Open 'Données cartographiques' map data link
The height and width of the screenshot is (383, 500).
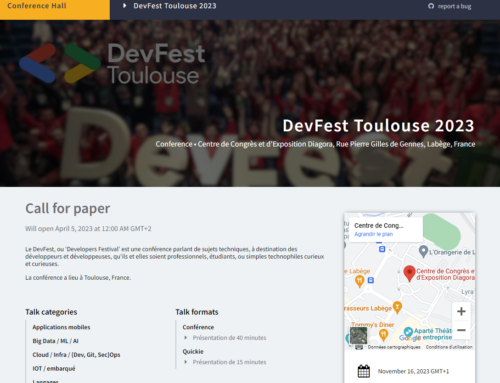[x=394, y=347]
